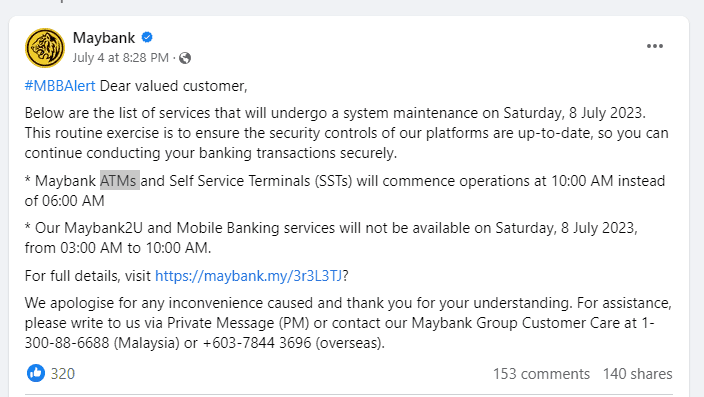Click the July 4 at 8:28 PM timestamp
The height and width of the screenshot is (397, 704).
coord(121,58)
